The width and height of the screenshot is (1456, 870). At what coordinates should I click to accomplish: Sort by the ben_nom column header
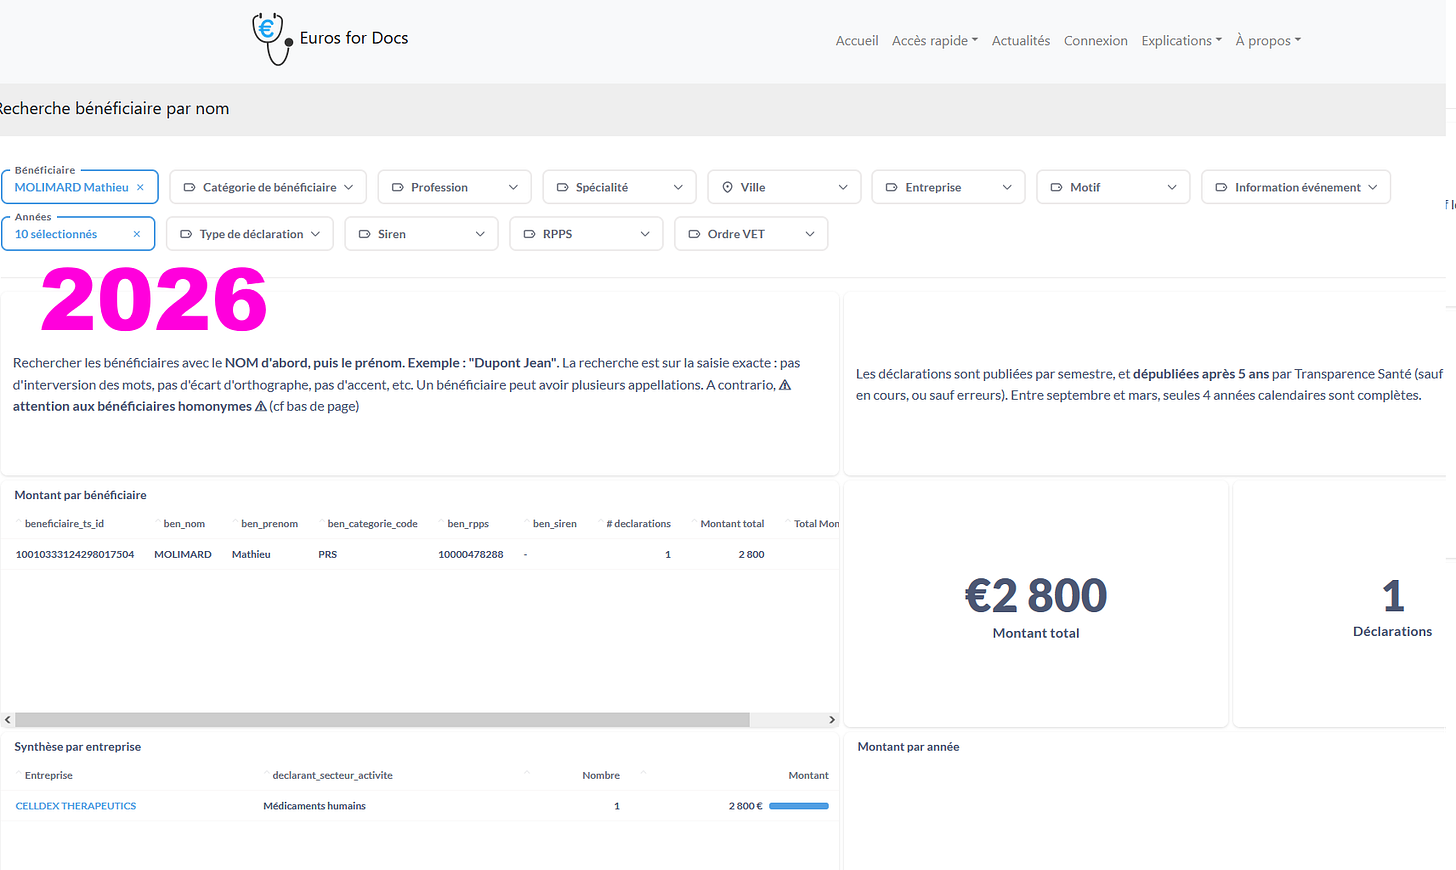pos(184,524)
